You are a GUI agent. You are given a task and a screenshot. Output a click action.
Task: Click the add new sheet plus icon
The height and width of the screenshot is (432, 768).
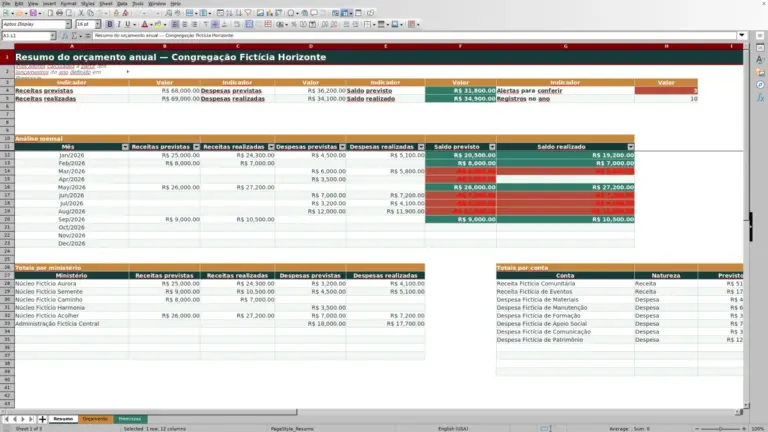click(x=42, y=419)
